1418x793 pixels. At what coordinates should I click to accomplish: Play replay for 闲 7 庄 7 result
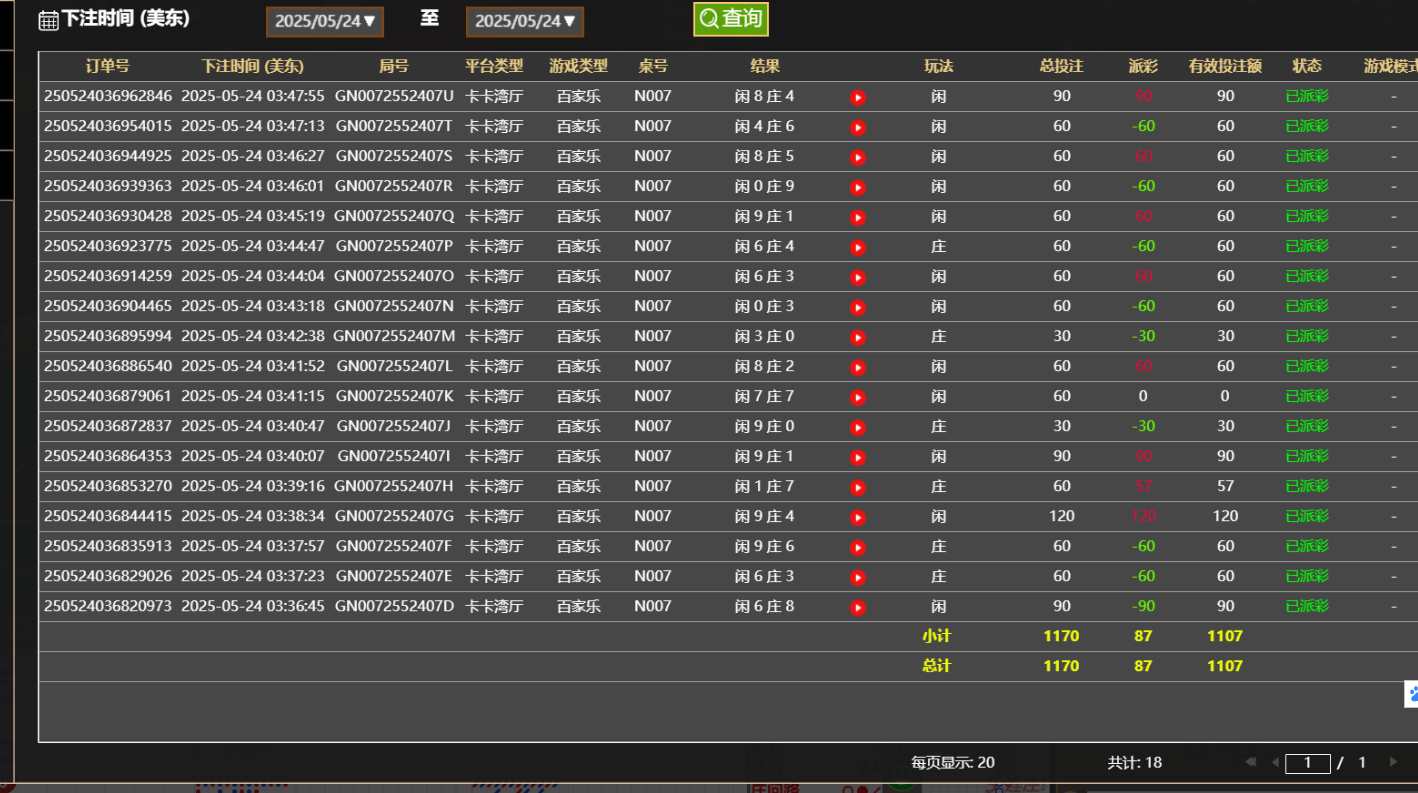(x=857, y=396)
